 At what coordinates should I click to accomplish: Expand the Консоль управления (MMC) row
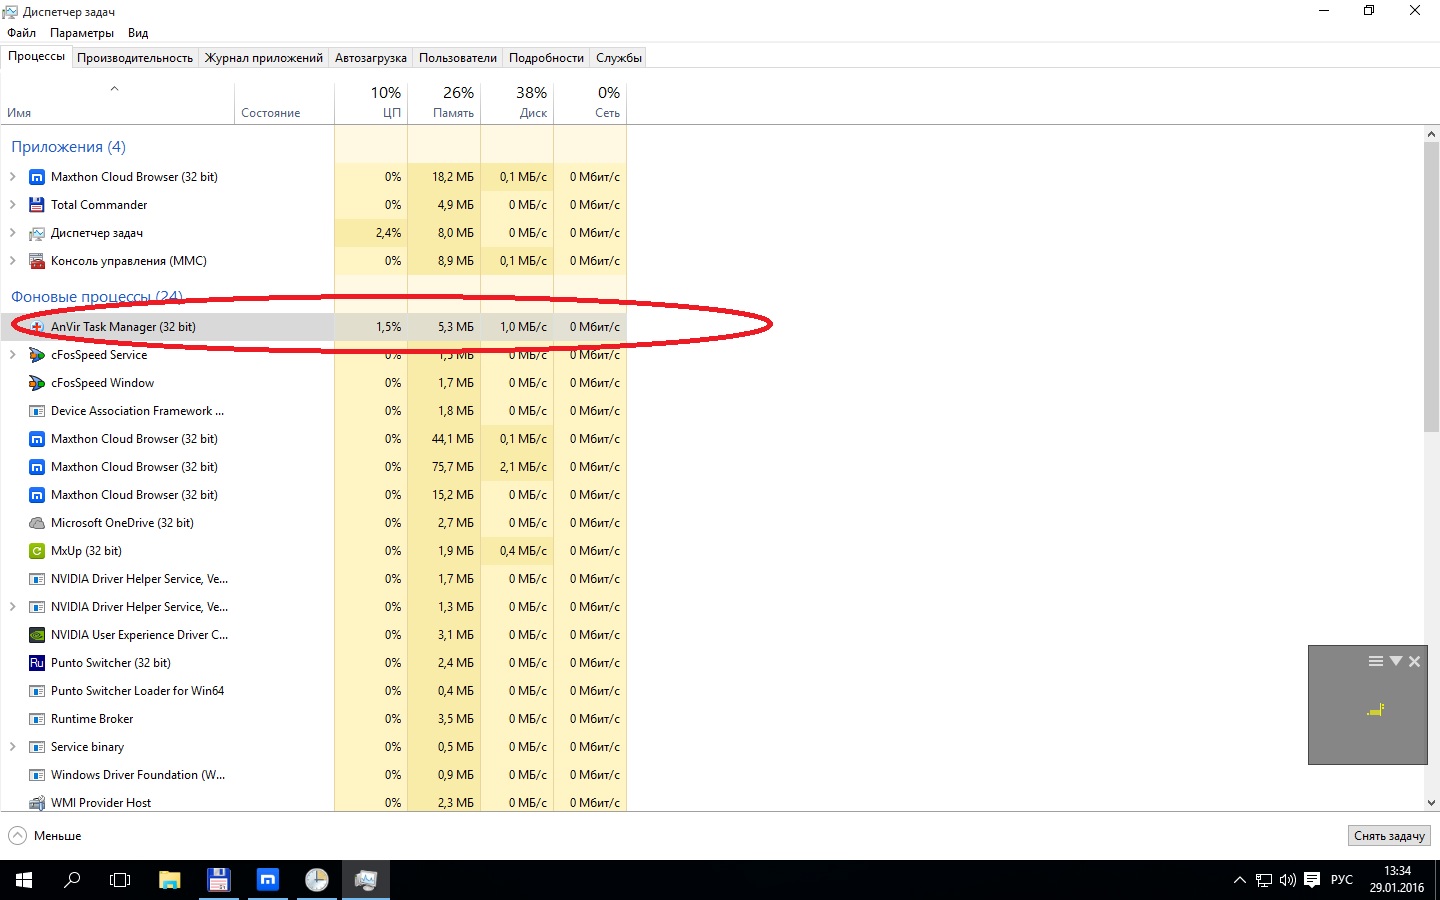point(13,261)
